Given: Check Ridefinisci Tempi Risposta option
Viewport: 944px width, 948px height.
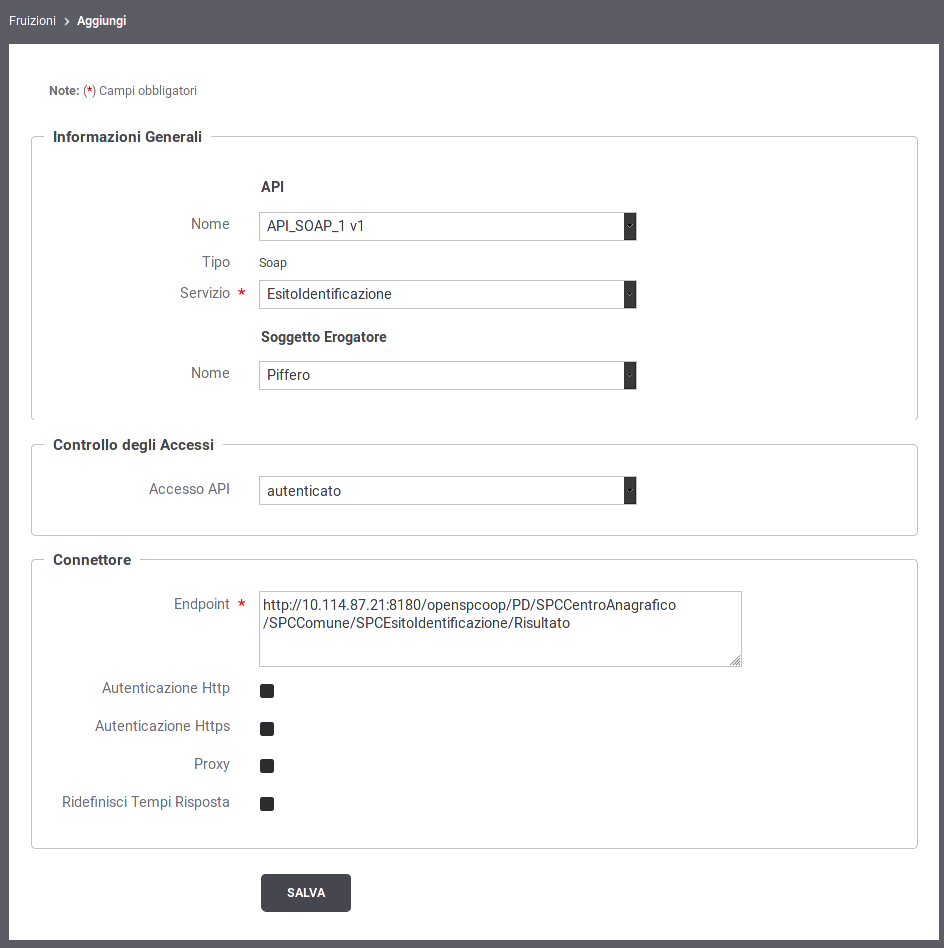Looking at the screenshot, I should [x=267, y=804].
